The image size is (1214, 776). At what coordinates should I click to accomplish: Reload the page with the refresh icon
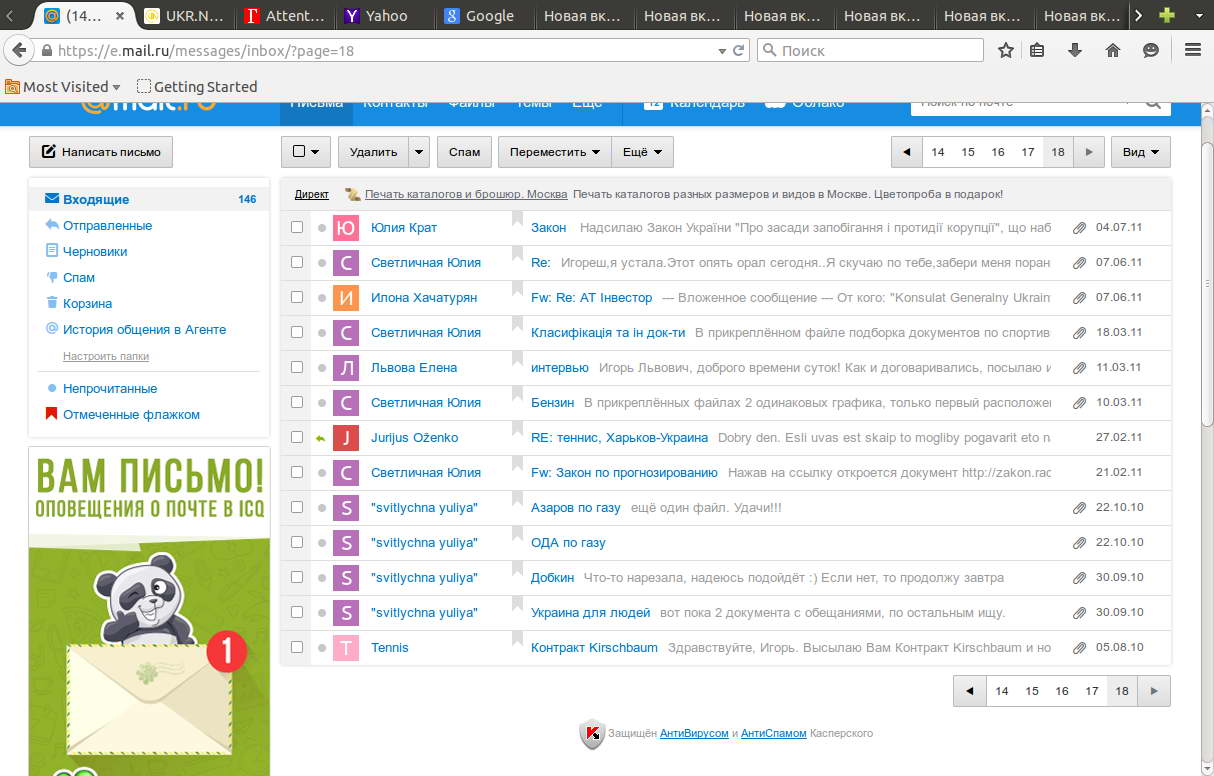click(740, 50)
